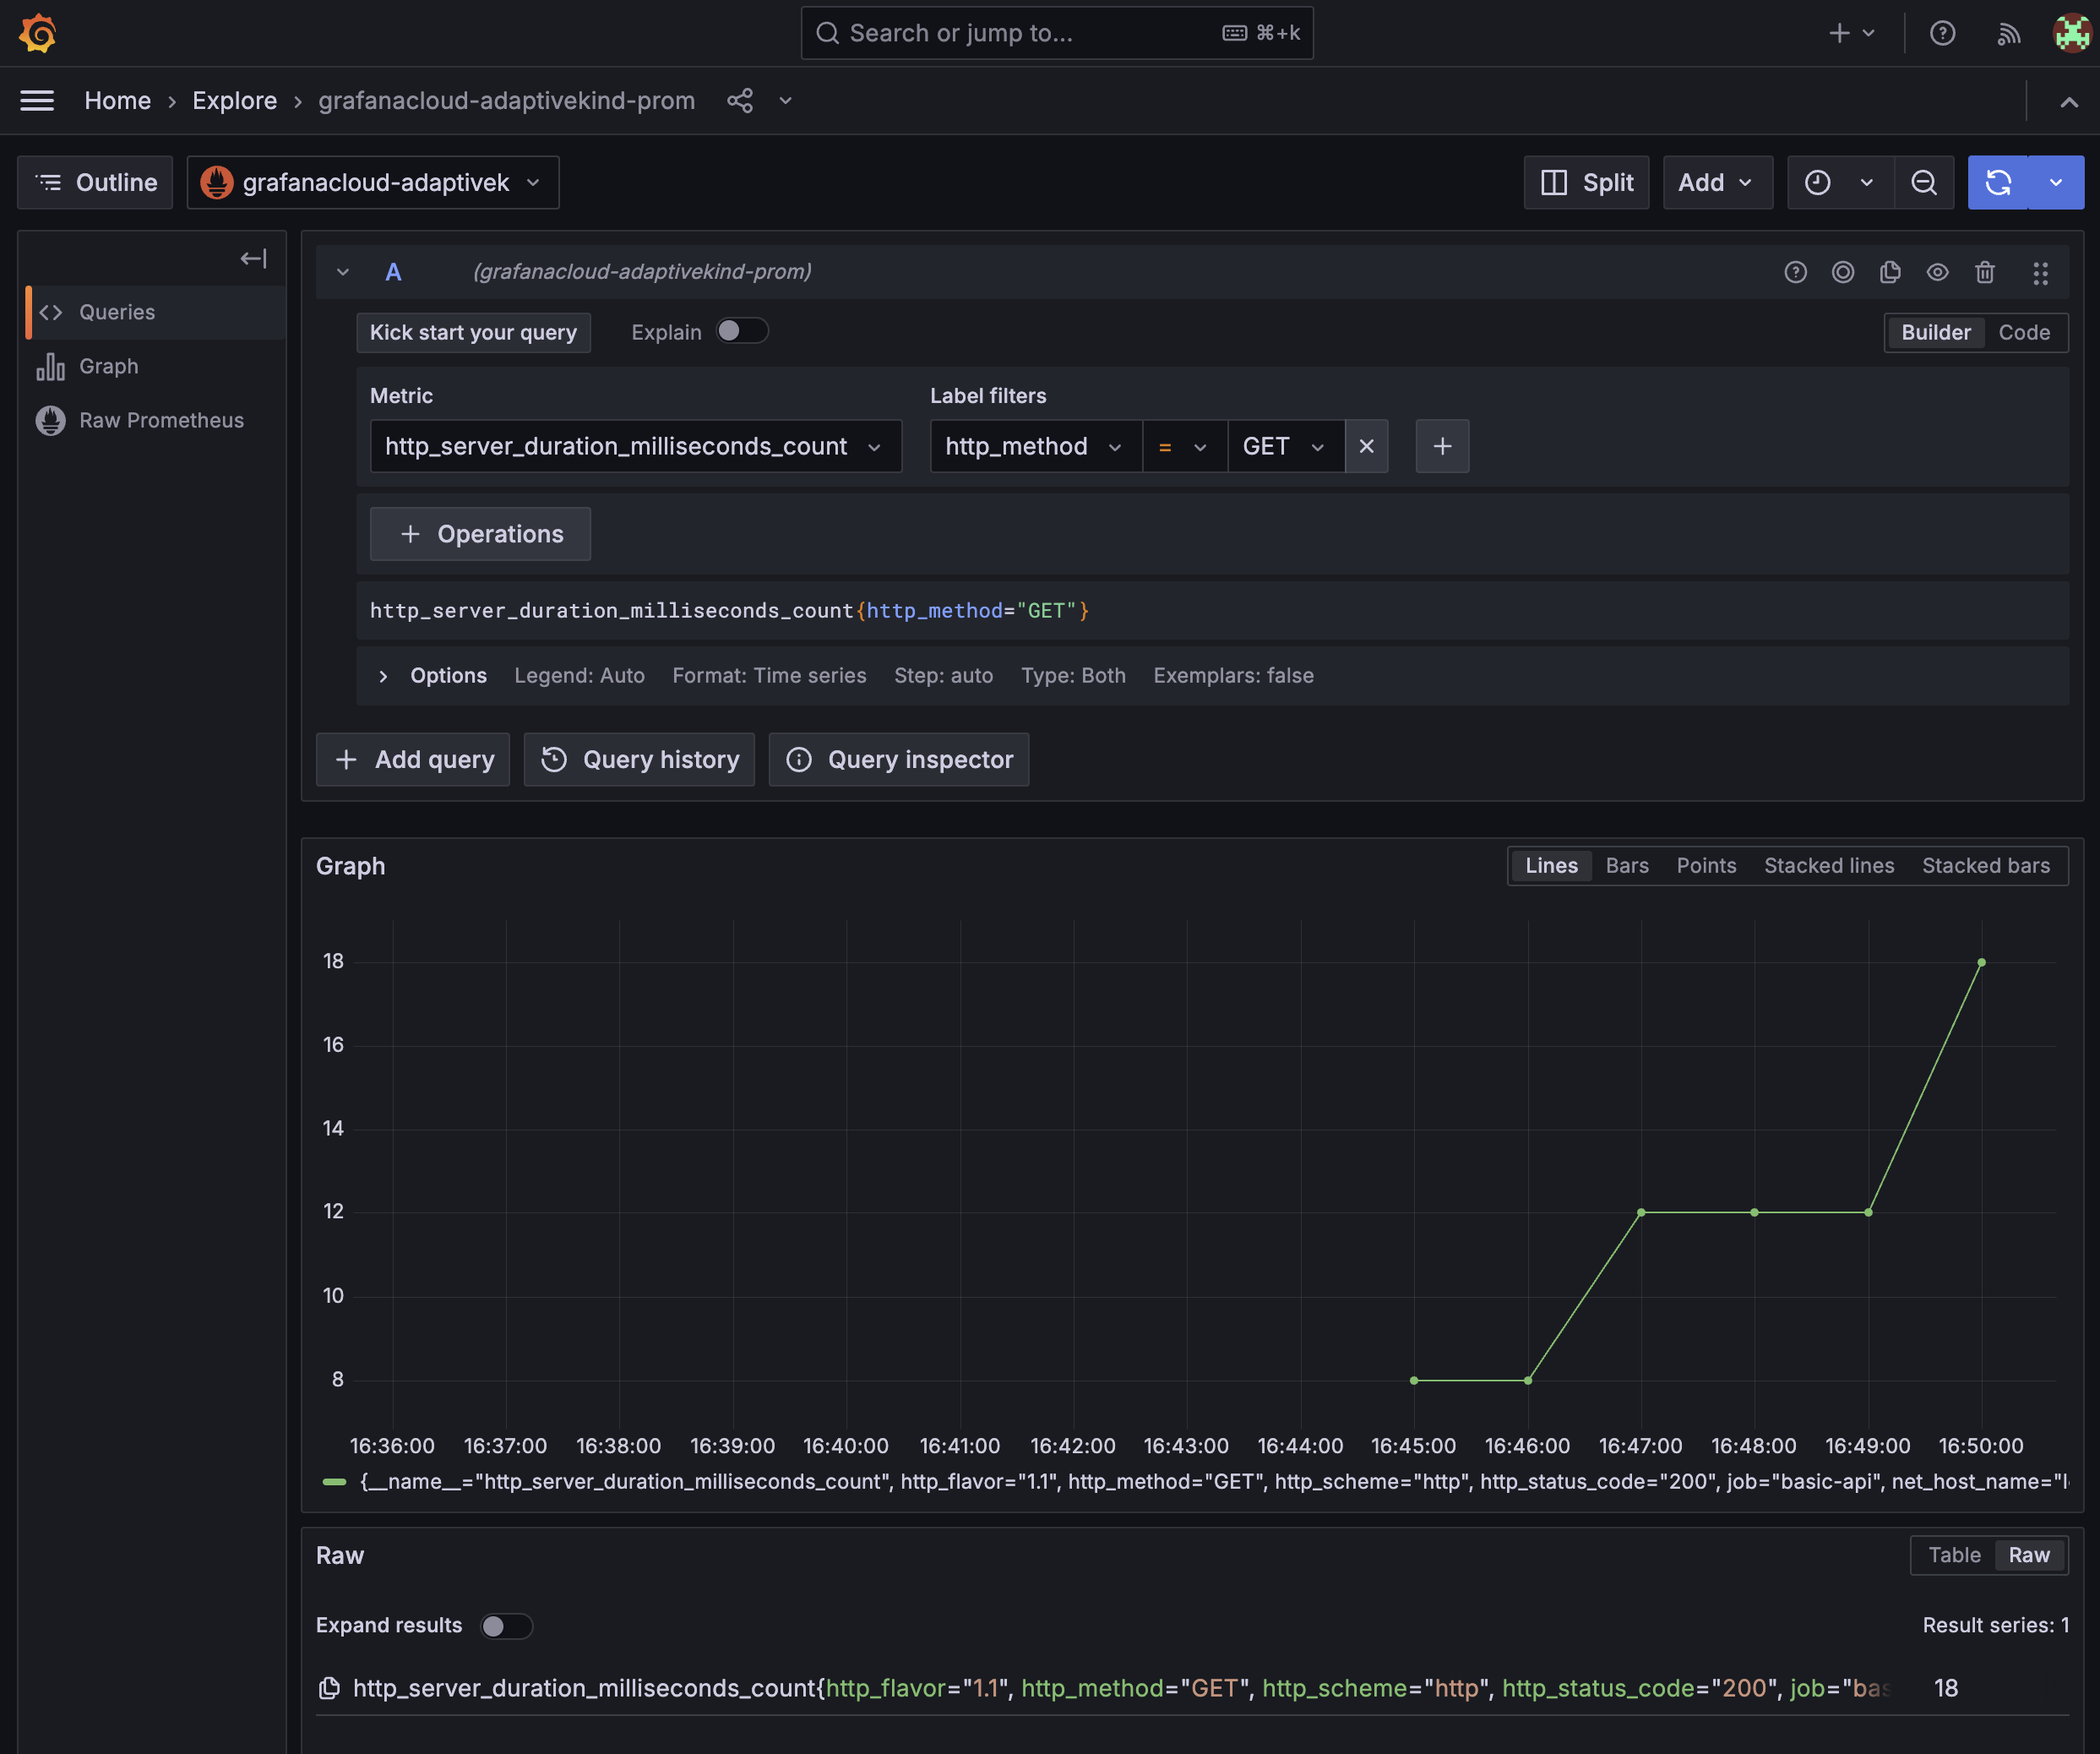Select Stacked bars graph style
The width and height of the screenshot is (2100, 1754).
[x=1986, y=866]
